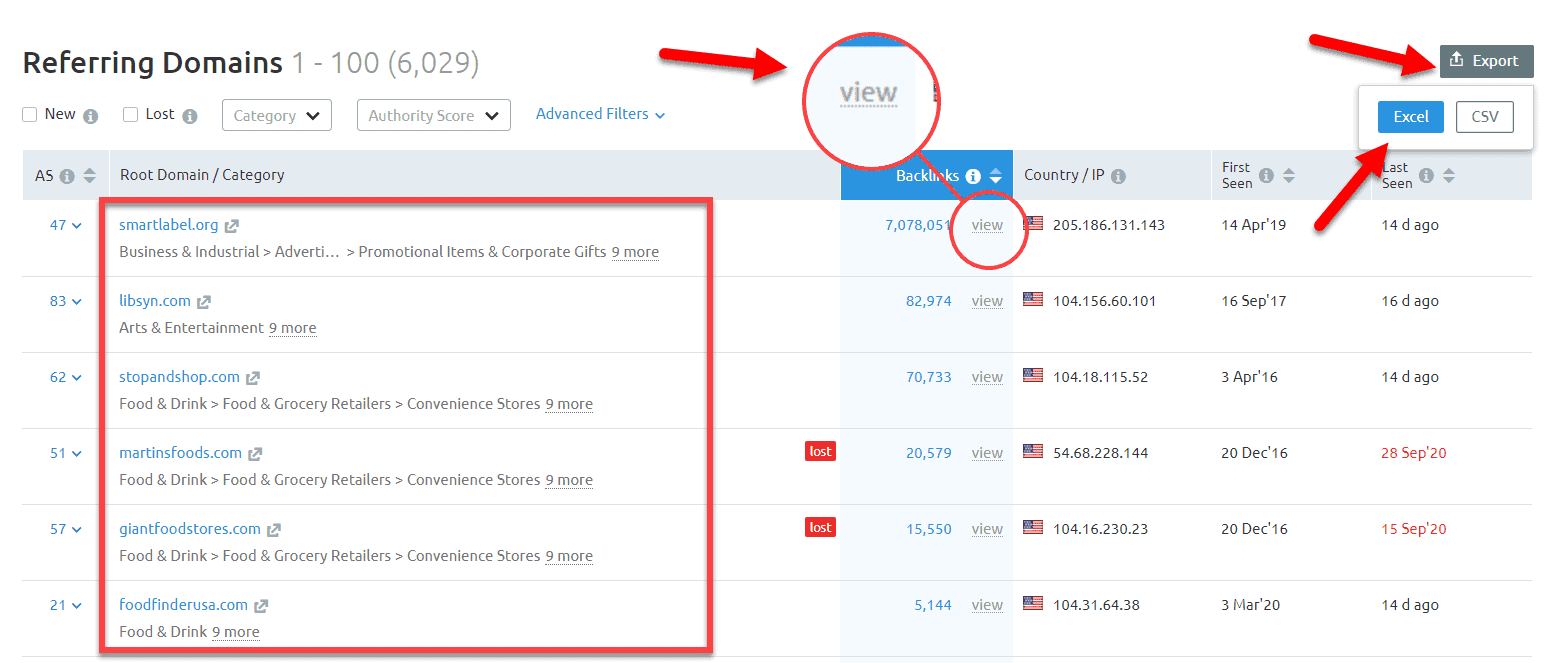
Task: Open the libsyn.com domain link
Action: pyautogui.click(x=155, y=301)
